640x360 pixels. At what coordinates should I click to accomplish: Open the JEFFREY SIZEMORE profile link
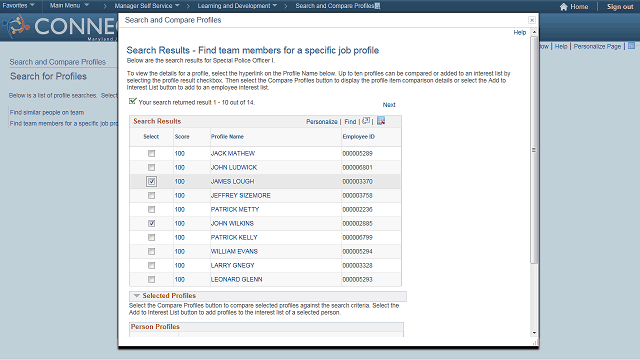(x=240, y=196)
